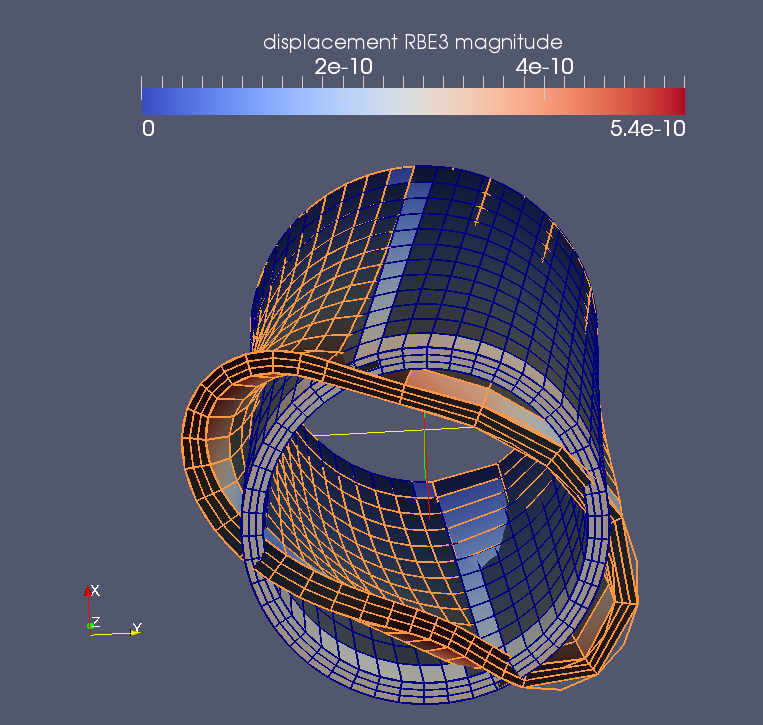Click the '2e-10' tick label on the color bar
Screen dimensions: 763x725
(344, 67)
